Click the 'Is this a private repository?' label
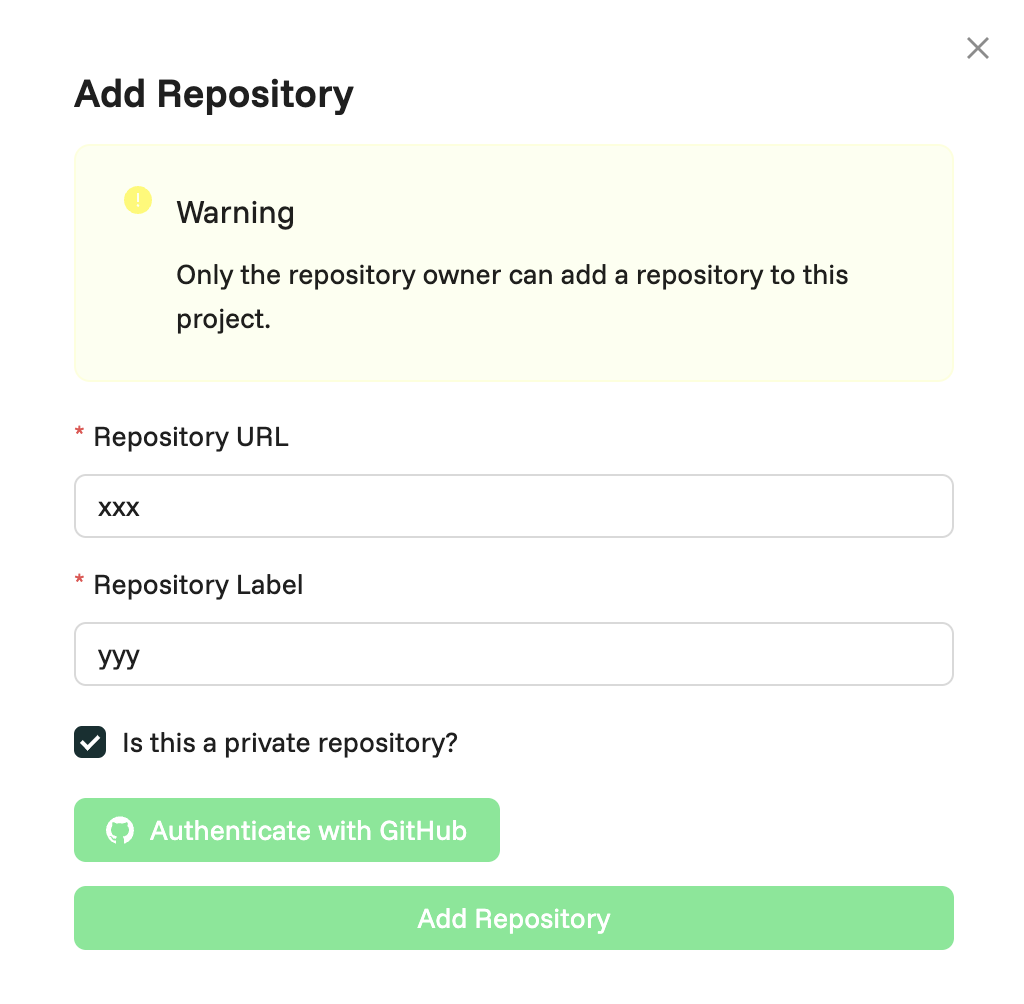The image size is (1024, 1004). click(x=289, y=743)
